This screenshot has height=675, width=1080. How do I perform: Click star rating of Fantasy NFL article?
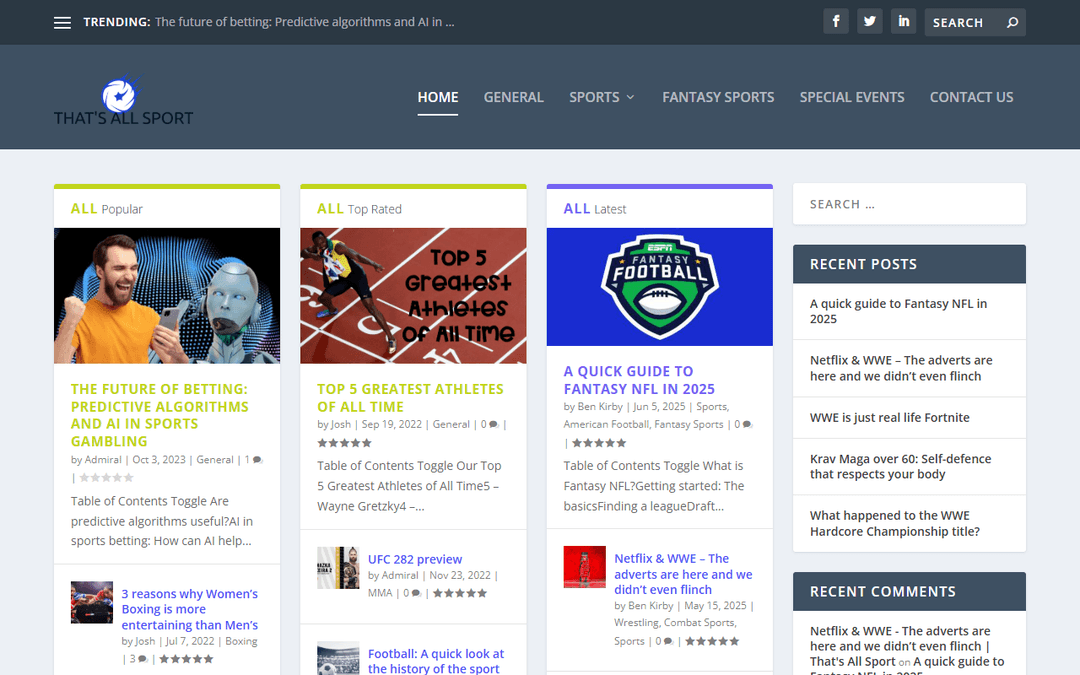tap(599, 443)
